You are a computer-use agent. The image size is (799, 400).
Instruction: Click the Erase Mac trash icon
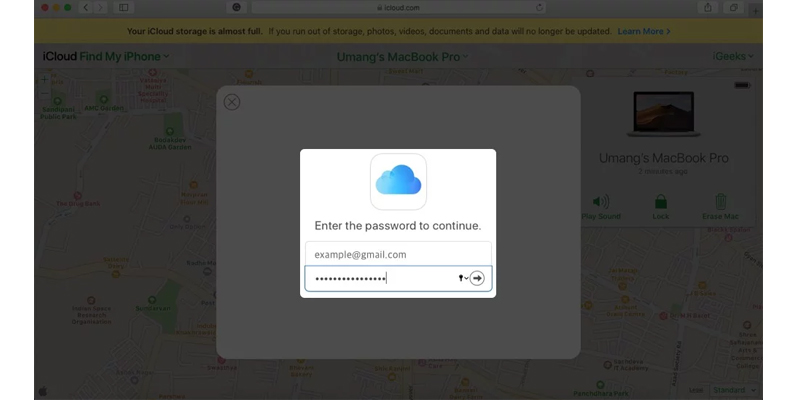click(721, 202)
